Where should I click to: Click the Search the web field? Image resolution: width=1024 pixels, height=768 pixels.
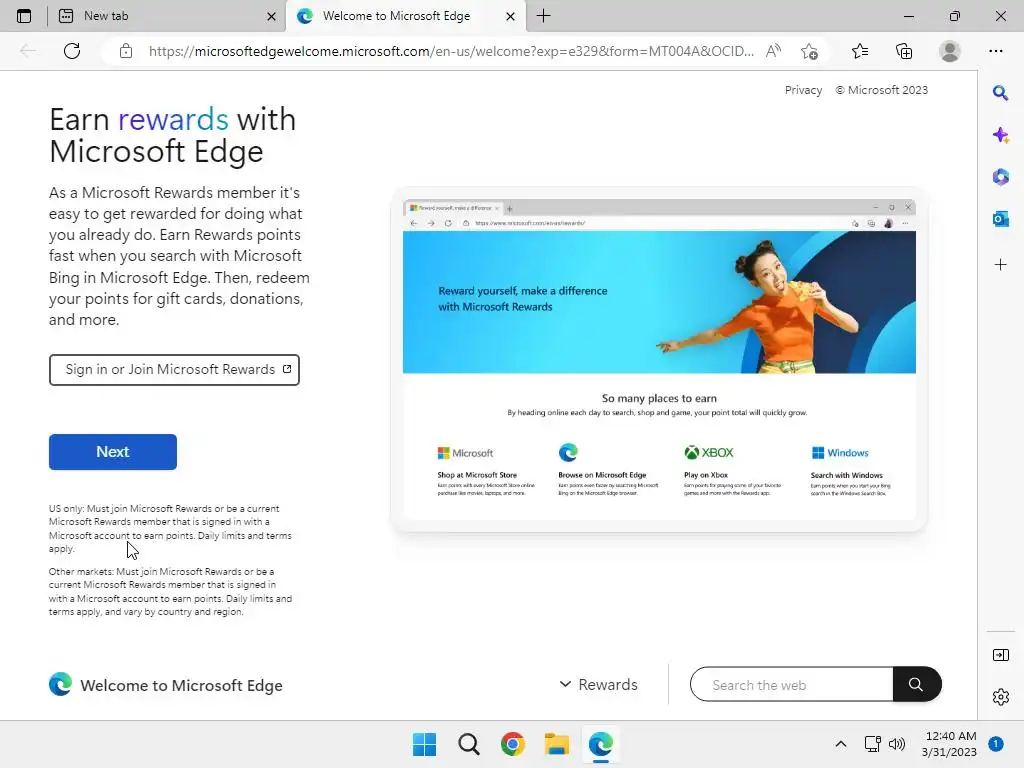(x=792, y=684)
